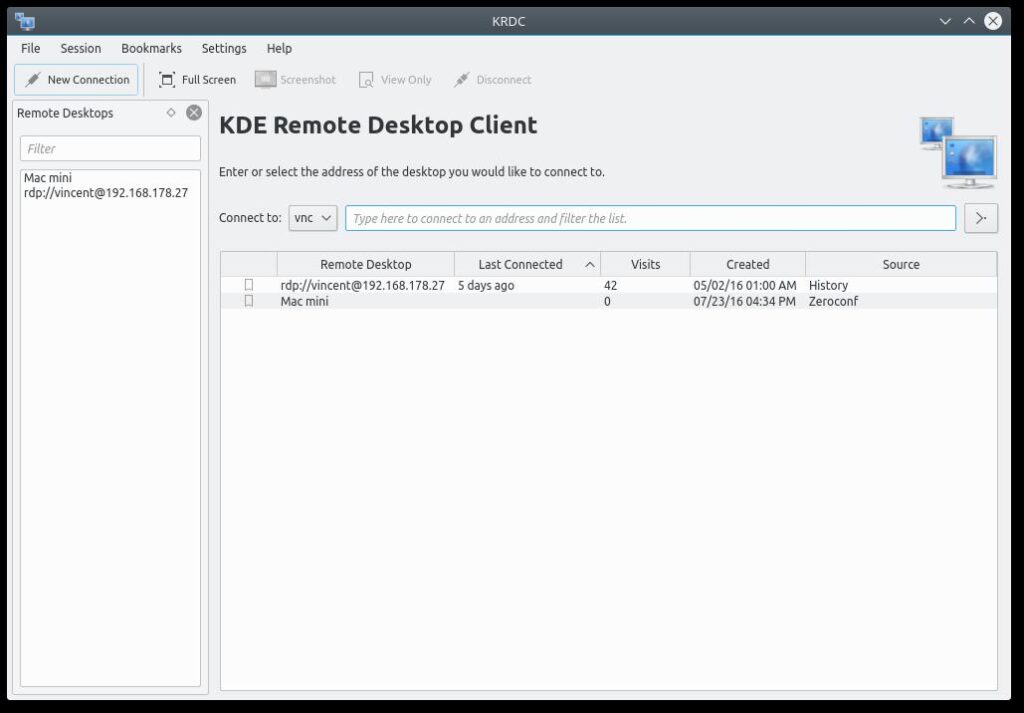Select rdp://vincent@192.168.178.27 in the sidebar list
This screenshot has height=713, width=1024.
pos(106,193)
